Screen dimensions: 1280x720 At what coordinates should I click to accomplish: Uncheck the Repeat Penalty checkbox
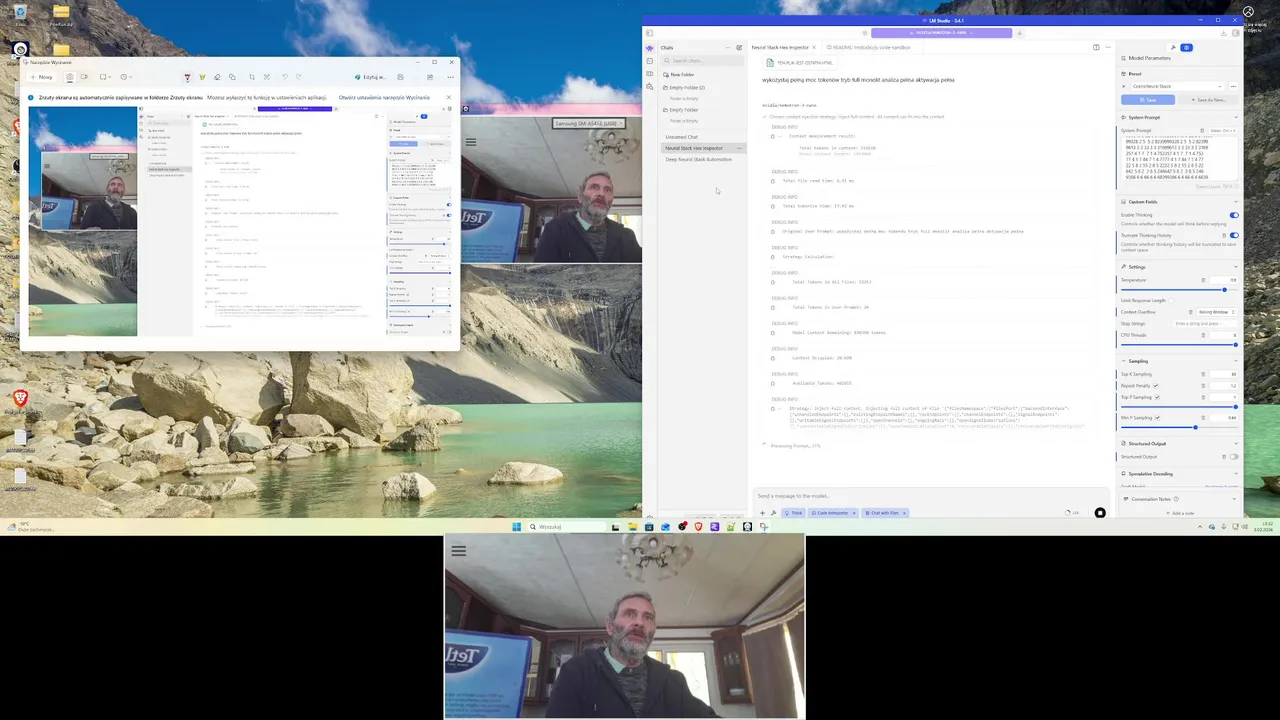click(x=1156, y=386)
